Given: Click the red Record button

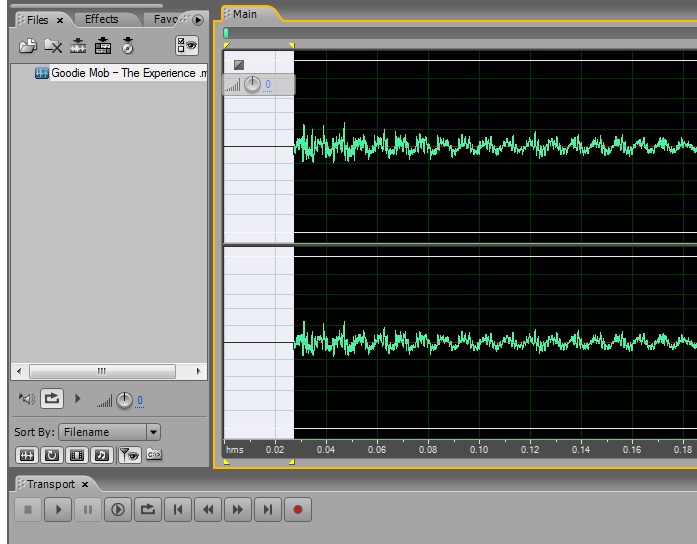Looking at the screenshot, I should tap(298, 509).
